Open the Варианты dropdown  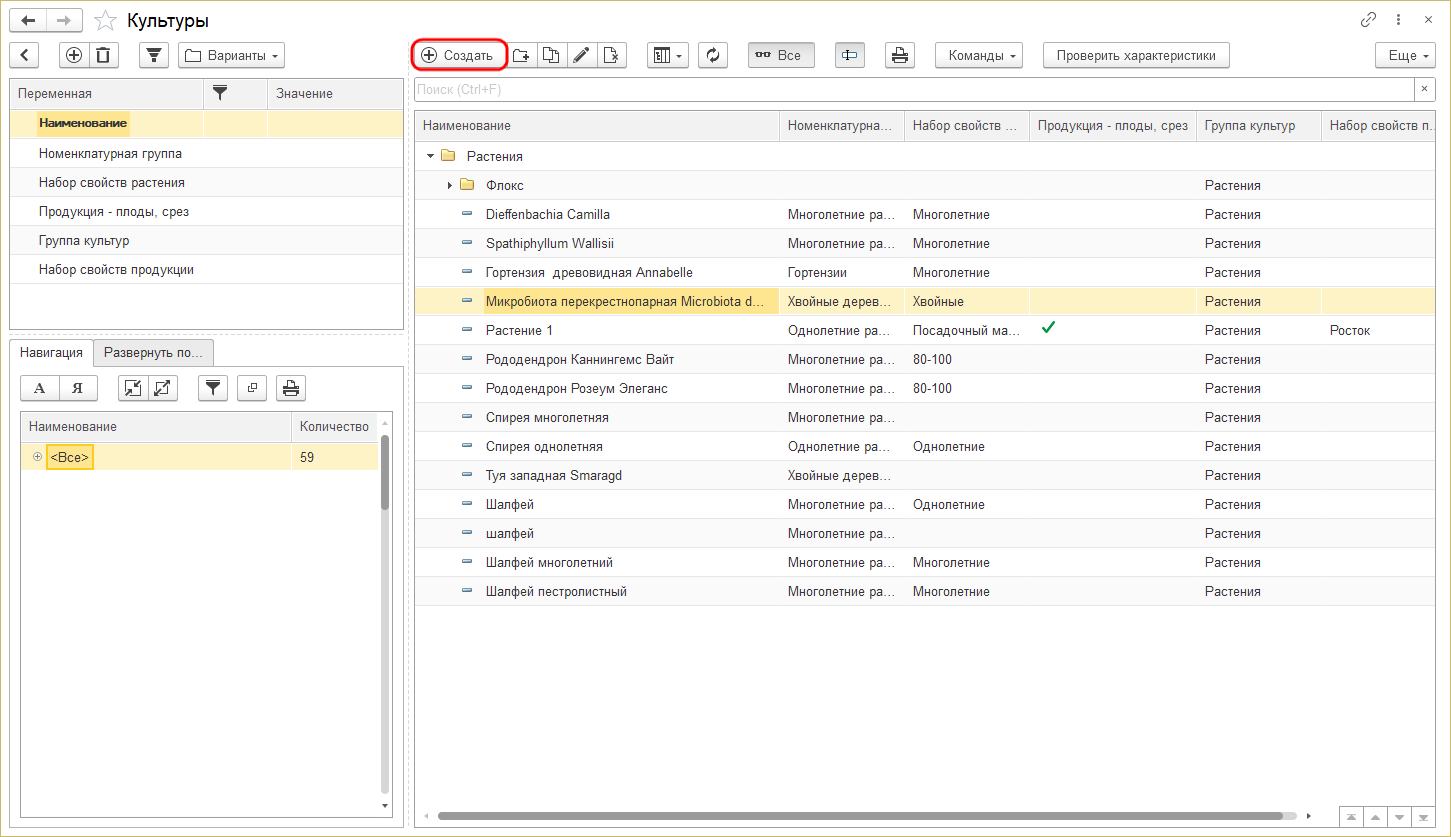(x=231, y=55)
